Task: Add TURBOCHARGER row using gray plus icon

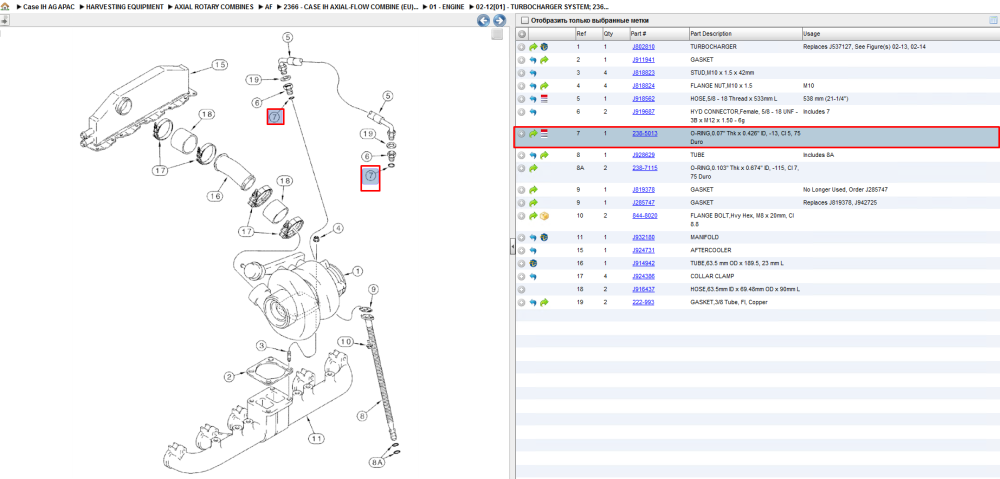Action: tap(522, 47)
